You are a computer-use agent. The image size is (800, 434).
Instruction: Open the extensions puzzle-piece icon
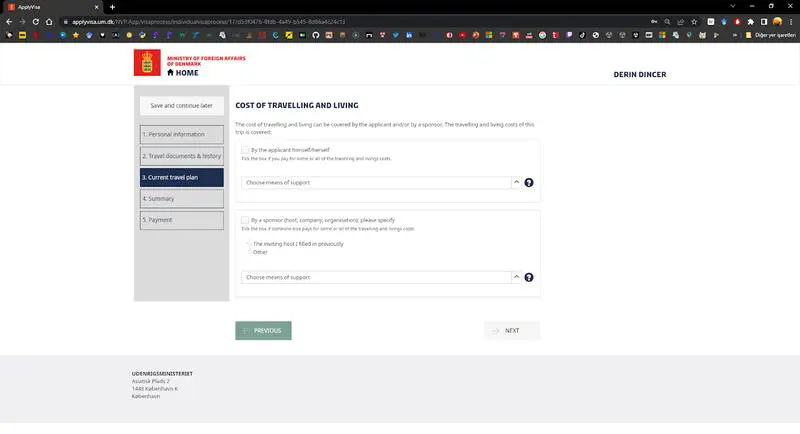pyautogui.click(x=751, y=22)
